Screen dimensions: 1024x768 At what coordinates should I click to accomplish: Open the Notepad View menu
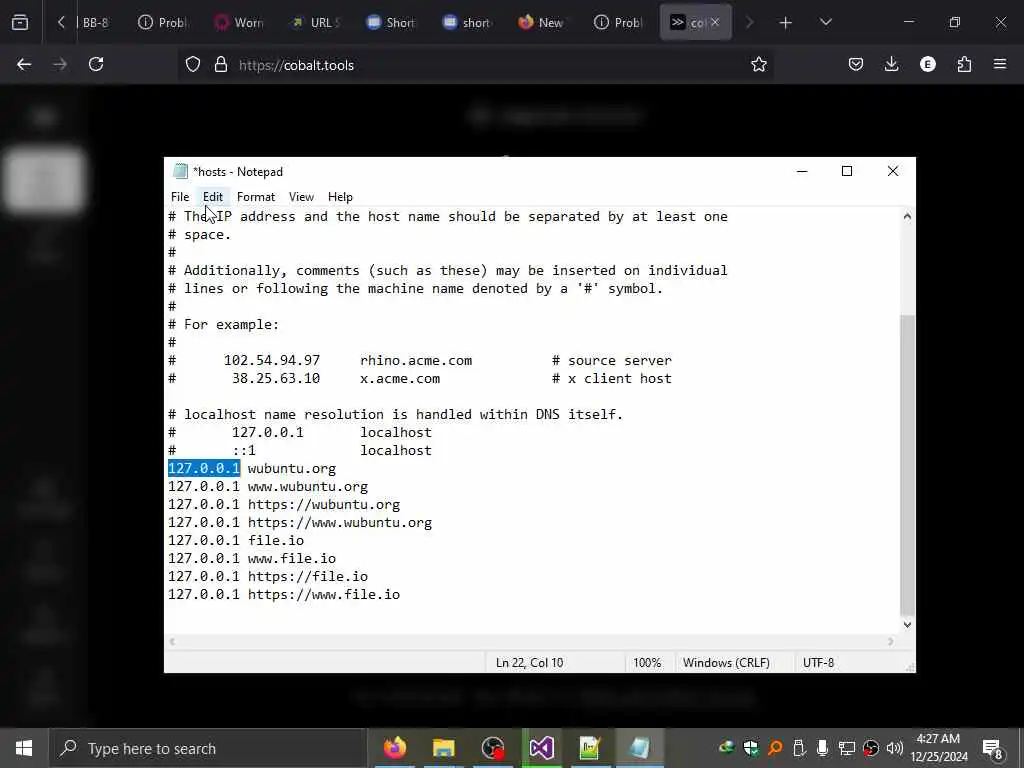301,197
